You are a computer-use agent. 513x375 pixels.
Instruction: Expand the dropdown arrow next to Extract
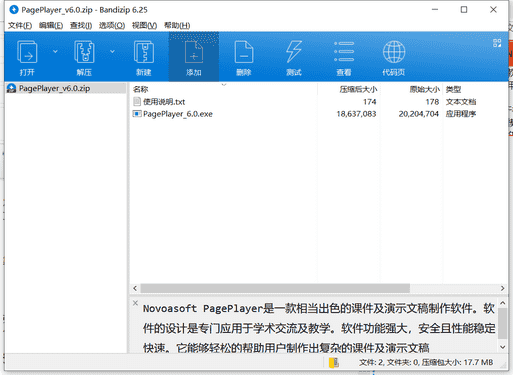112,51
